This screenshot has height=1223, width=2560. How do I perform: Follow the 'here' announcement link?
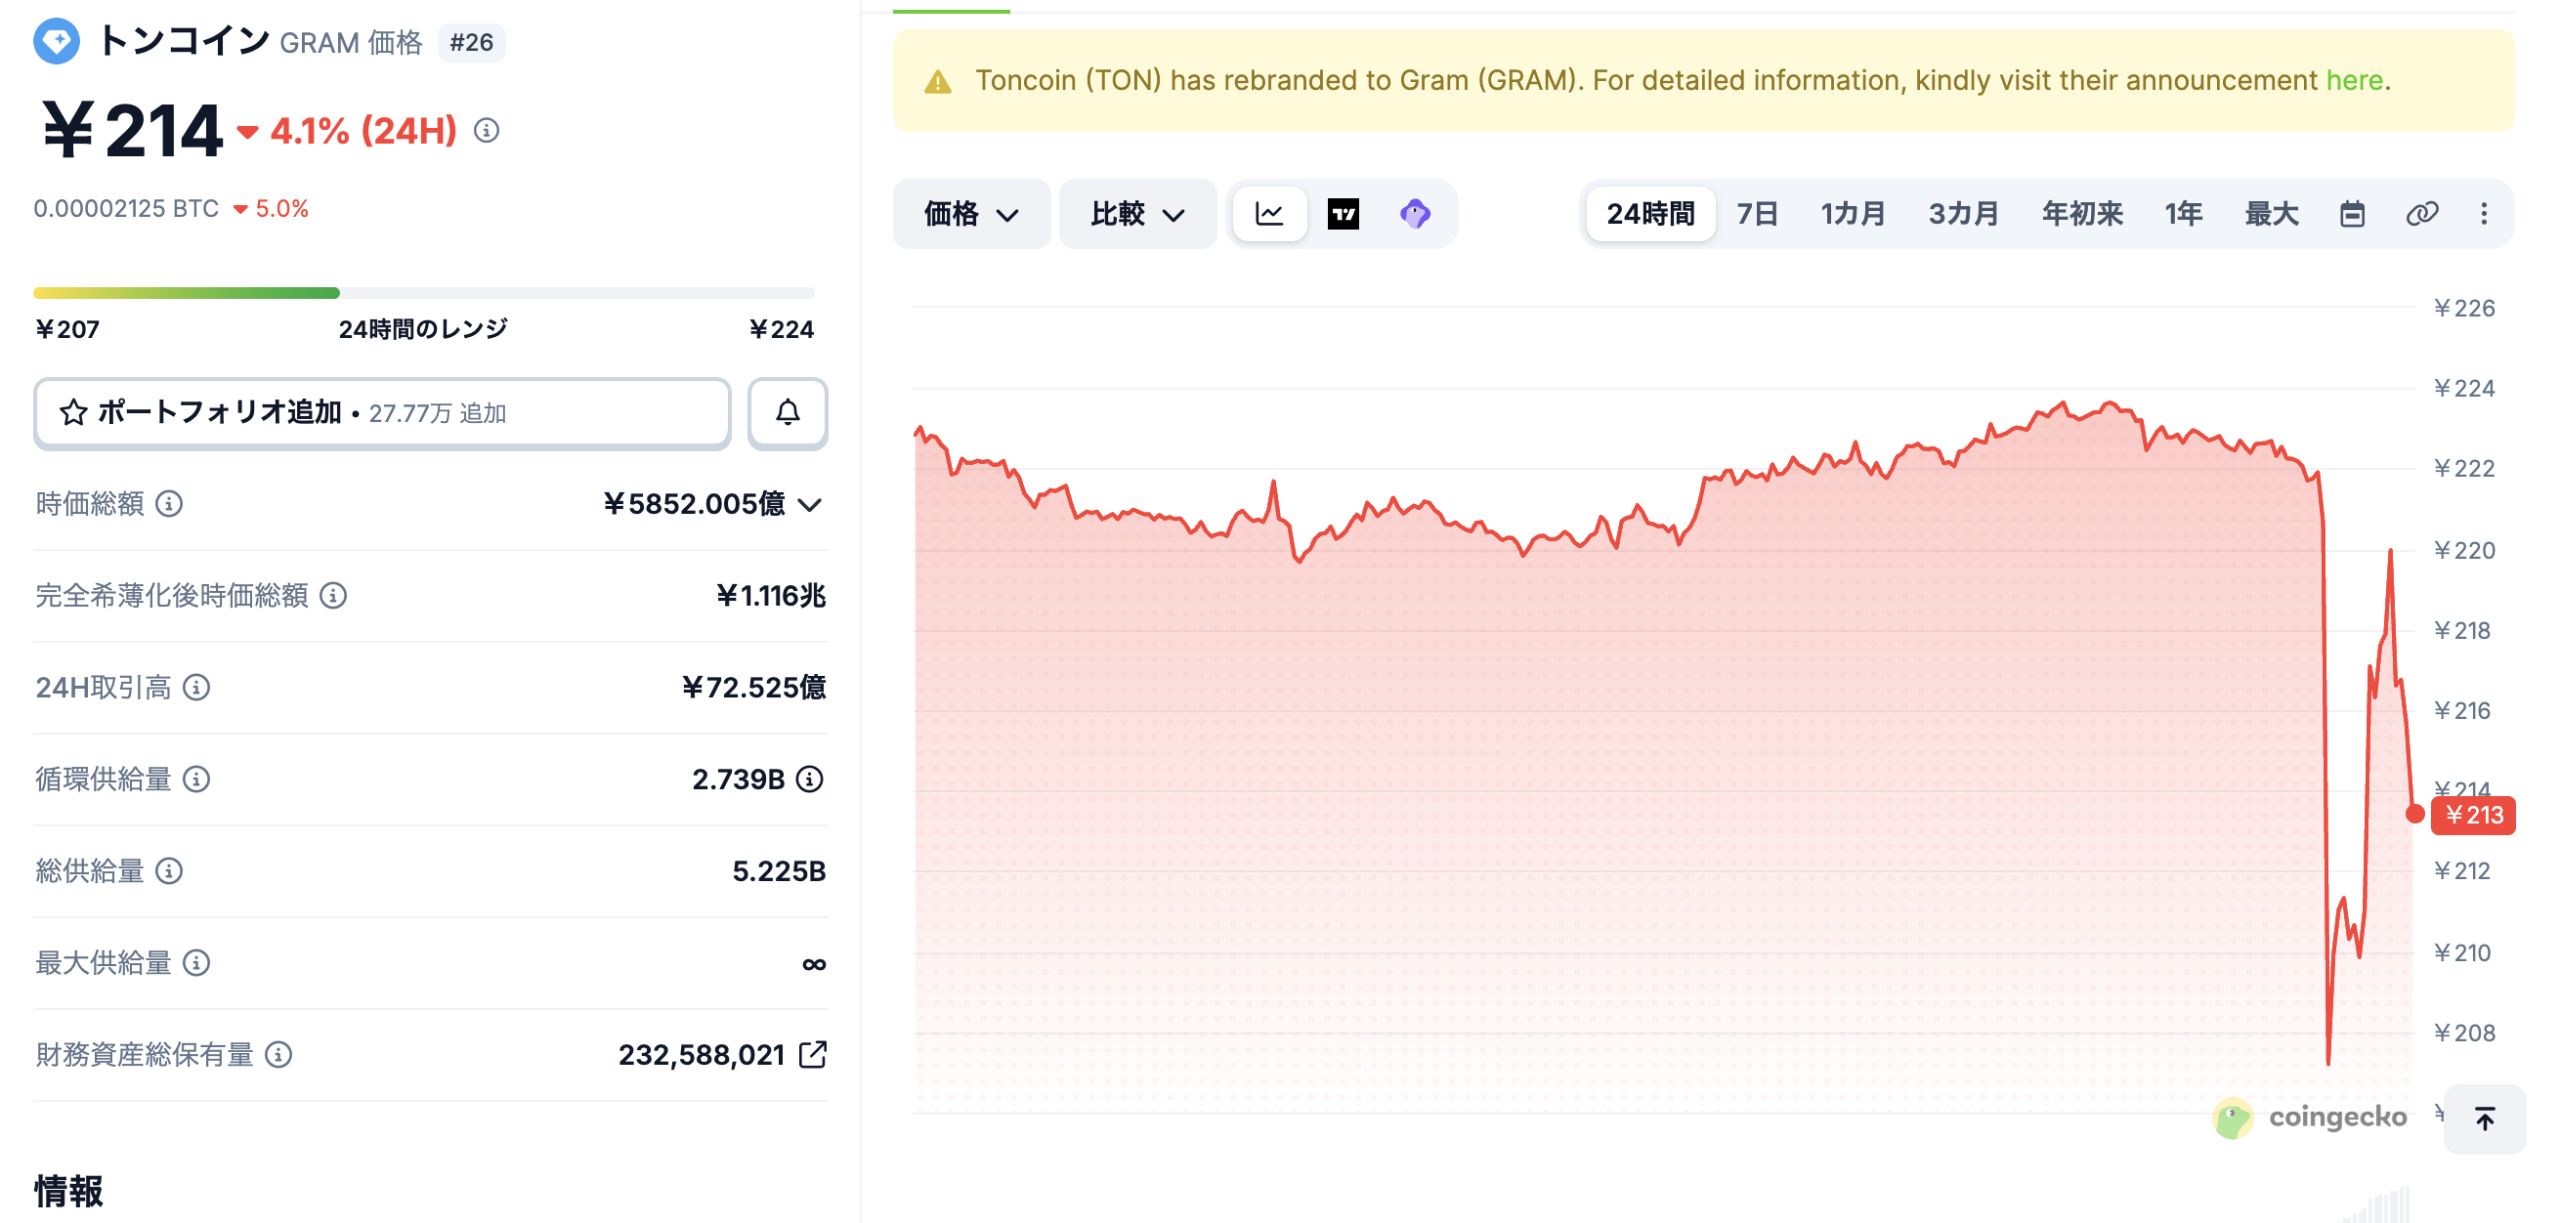coord(2354,80)
